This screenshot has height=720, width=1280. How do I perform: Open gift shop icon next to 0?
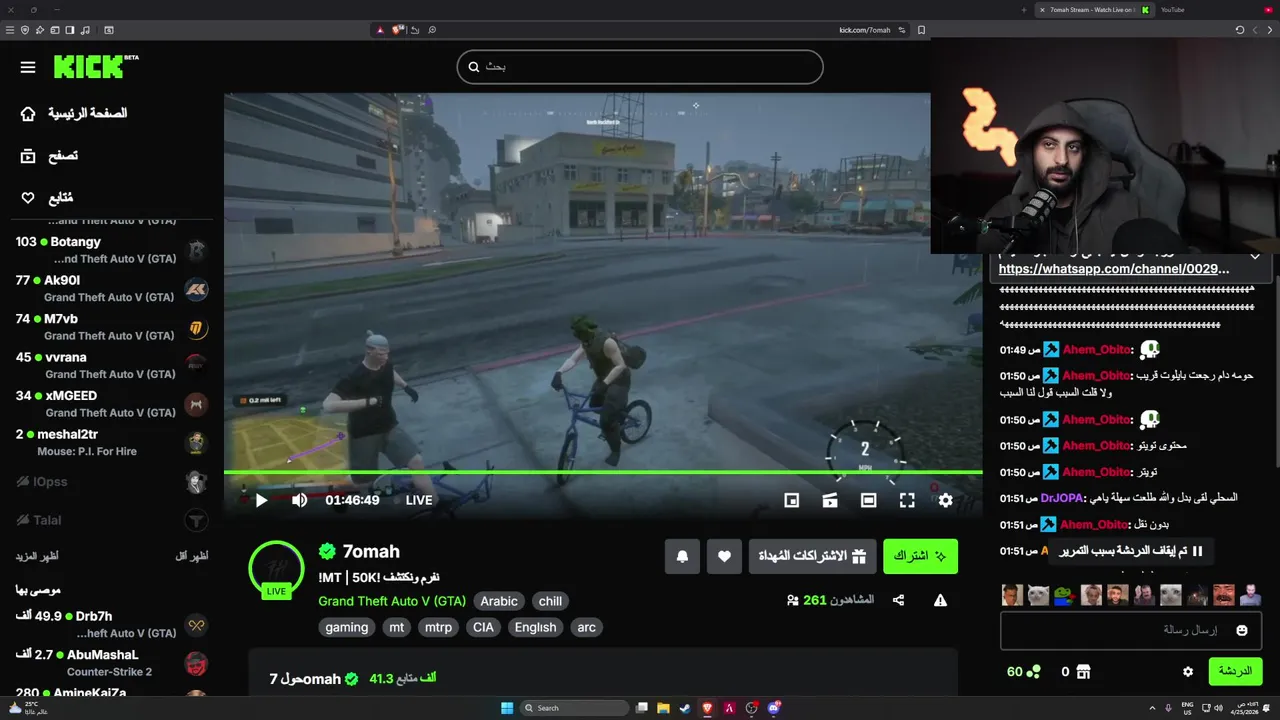point(1083,672)
